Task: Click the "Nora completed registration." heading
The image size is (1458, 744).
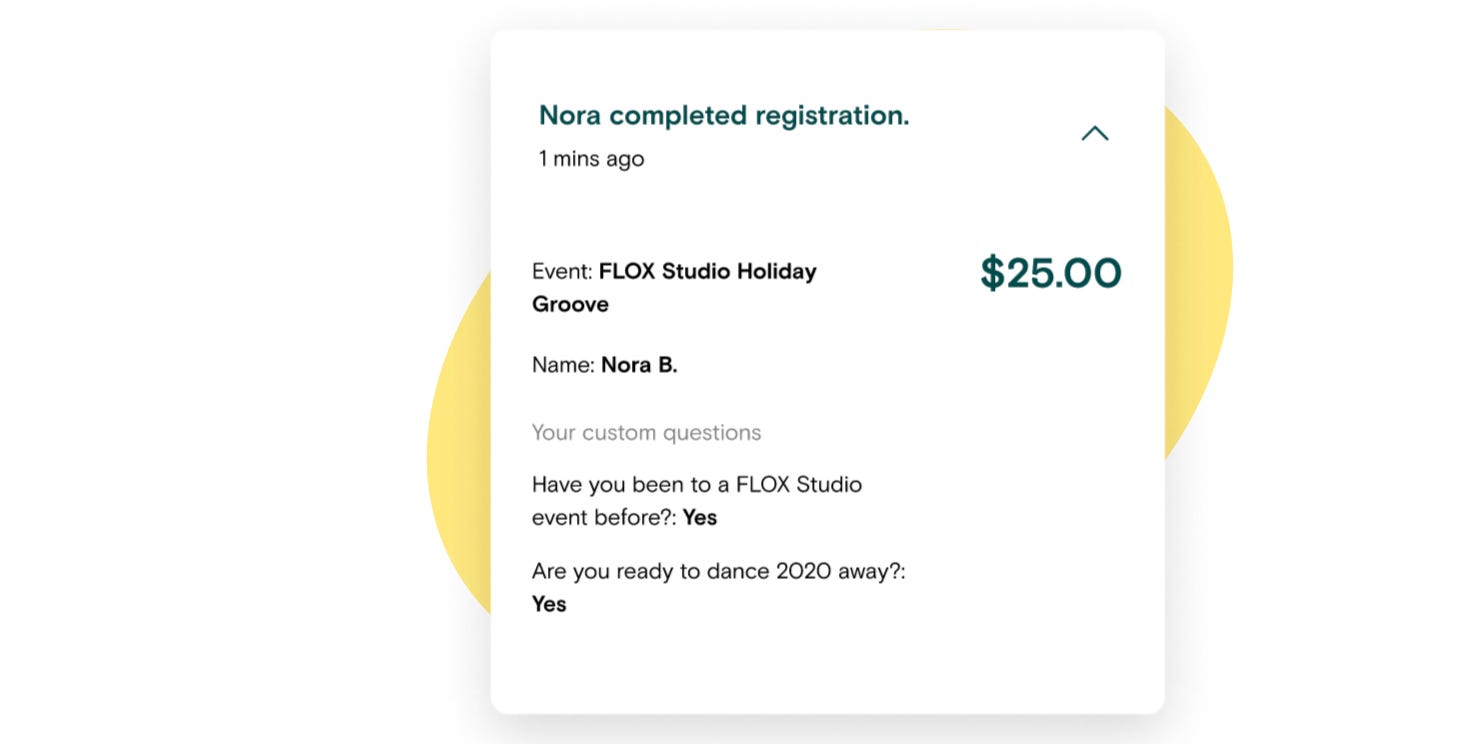Action: pos(723,116)
